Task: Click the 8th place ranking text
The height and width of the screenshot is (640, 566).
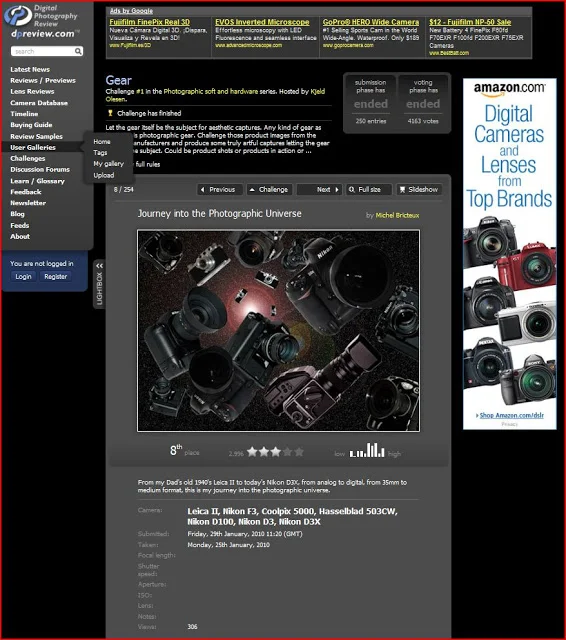Action: coord(184,451)
